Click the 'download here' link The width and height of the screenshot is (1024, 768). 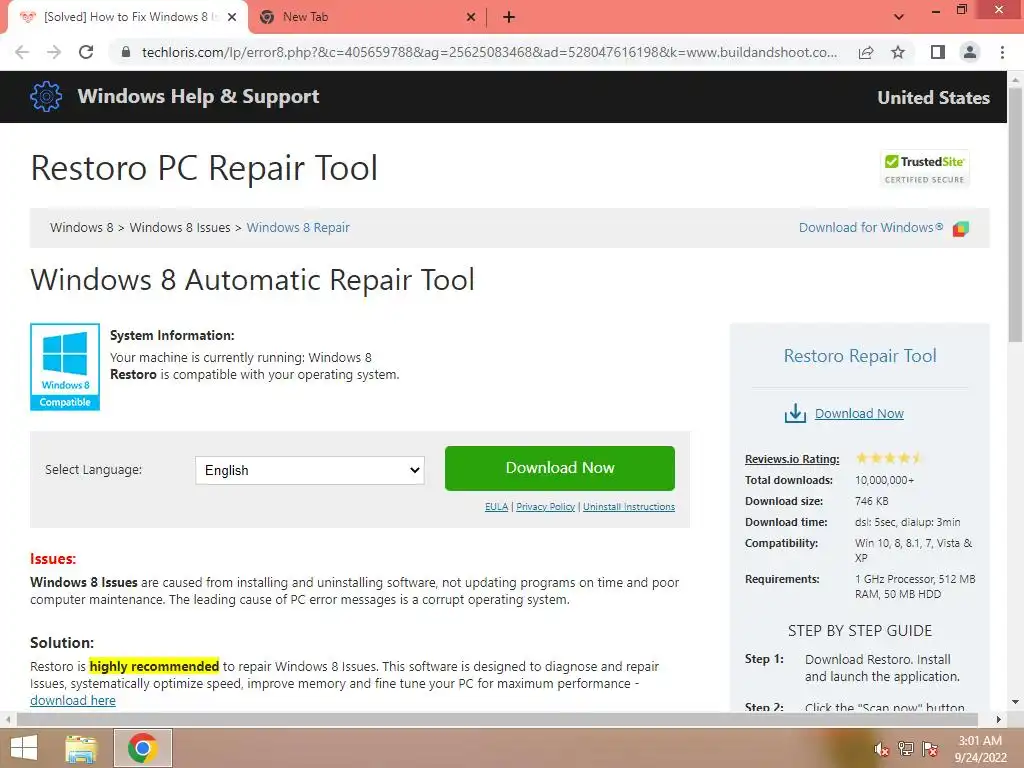(x=72, y=701)
